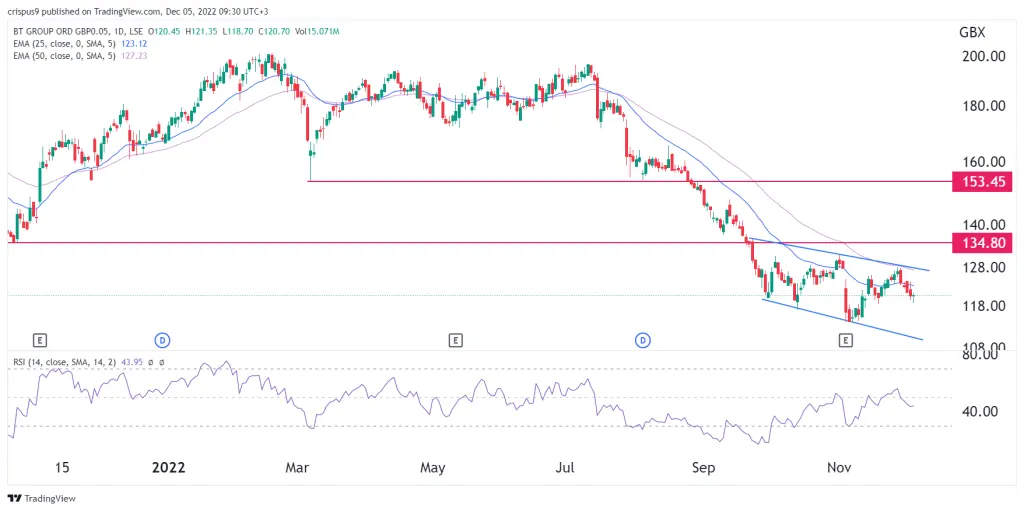
Task: Click the TradingView logo at bottom left
Action: (42, 499)
